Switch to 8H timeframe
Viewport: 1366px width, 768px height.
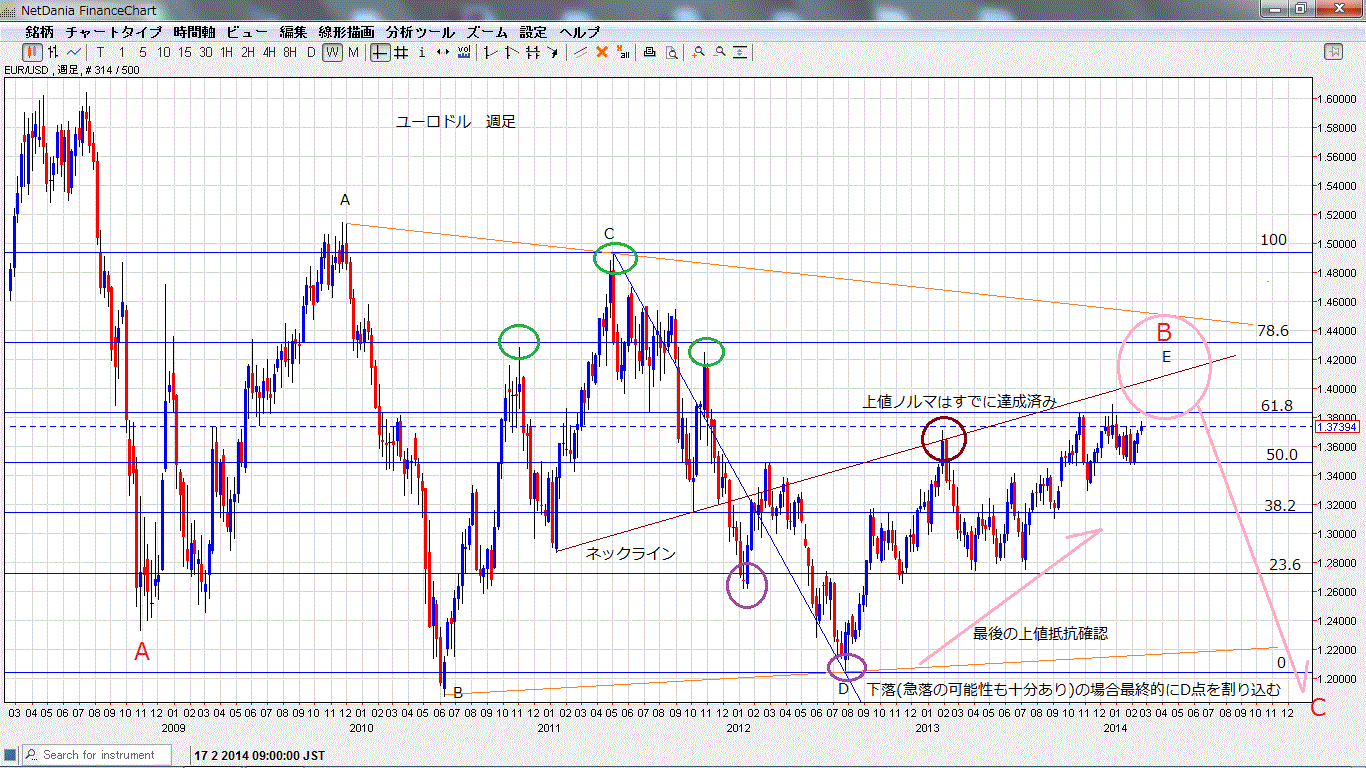click(290, 52)
